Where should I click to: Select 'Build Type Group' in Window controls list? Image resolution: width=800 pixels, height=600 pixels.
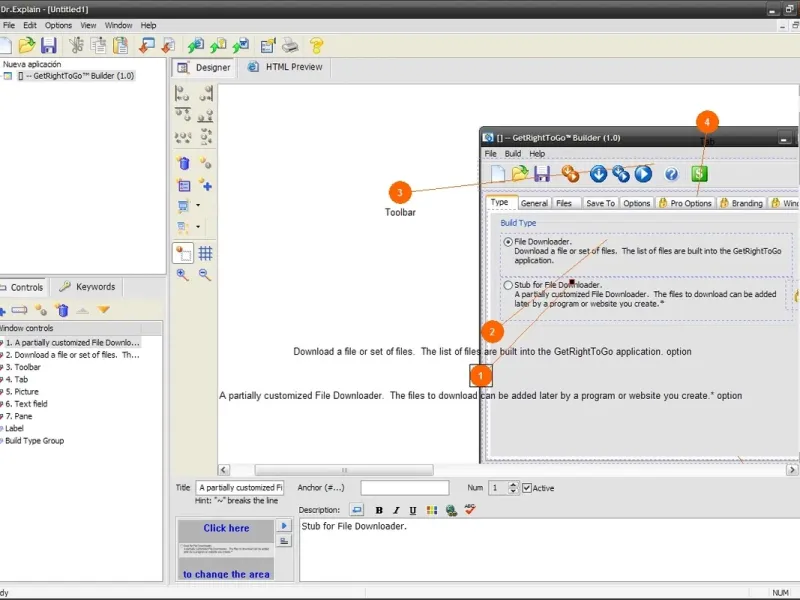(35, 440)
